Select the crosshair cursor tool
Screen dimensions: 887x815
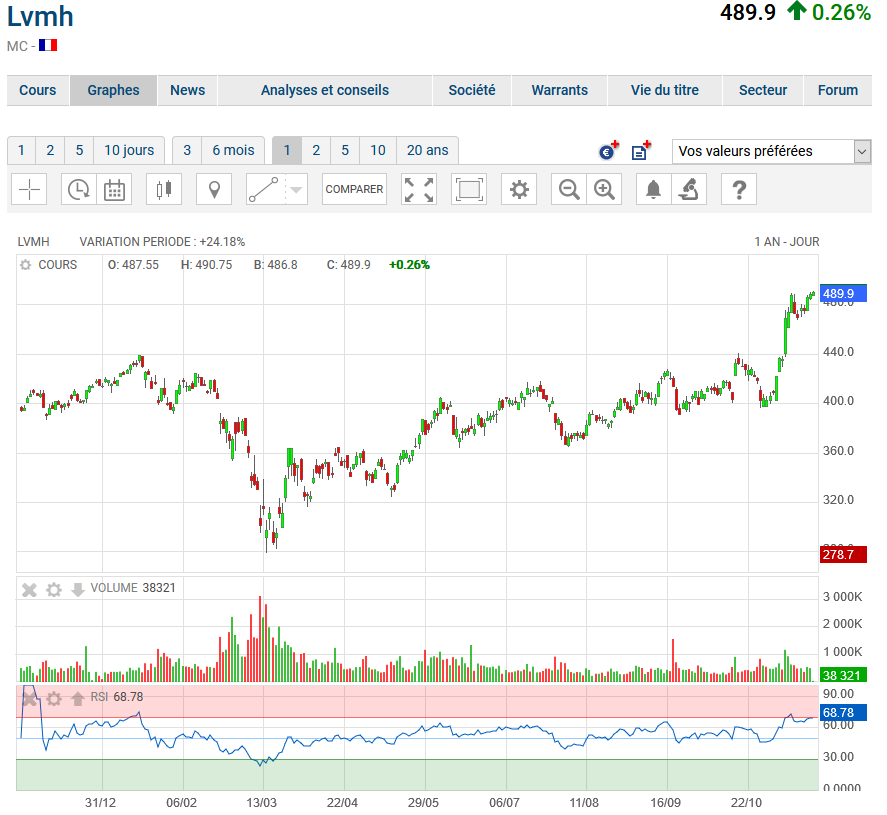click(x=30, y=189)
